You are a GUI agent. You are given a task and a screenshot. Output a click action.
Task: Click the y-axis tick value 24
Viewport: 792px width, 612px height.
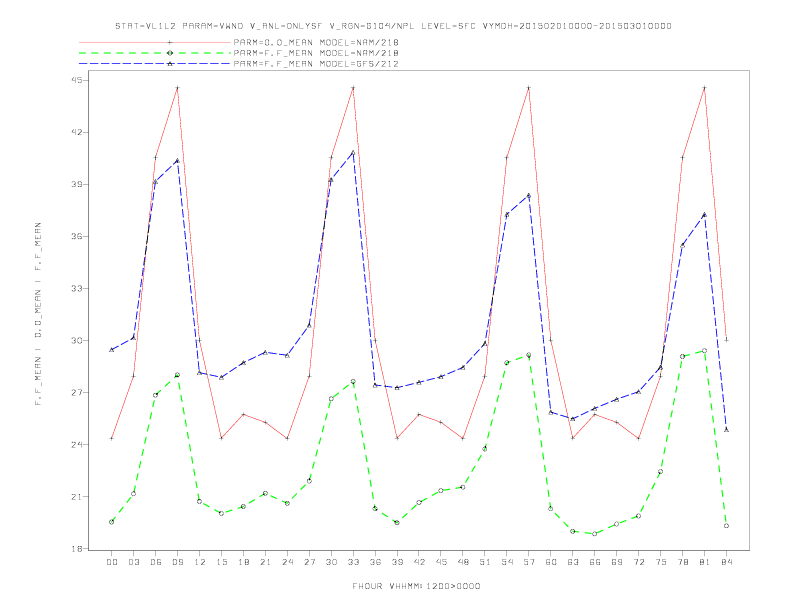(x=78, y=444)
